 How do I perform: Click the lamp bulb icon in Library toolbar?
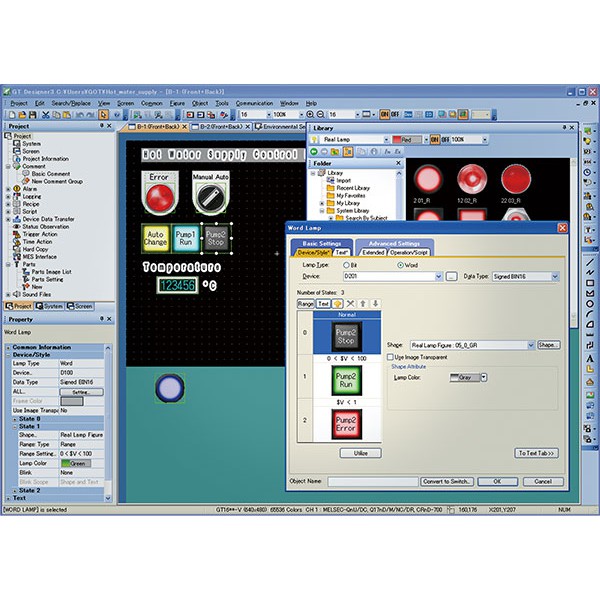click(315, 140)
